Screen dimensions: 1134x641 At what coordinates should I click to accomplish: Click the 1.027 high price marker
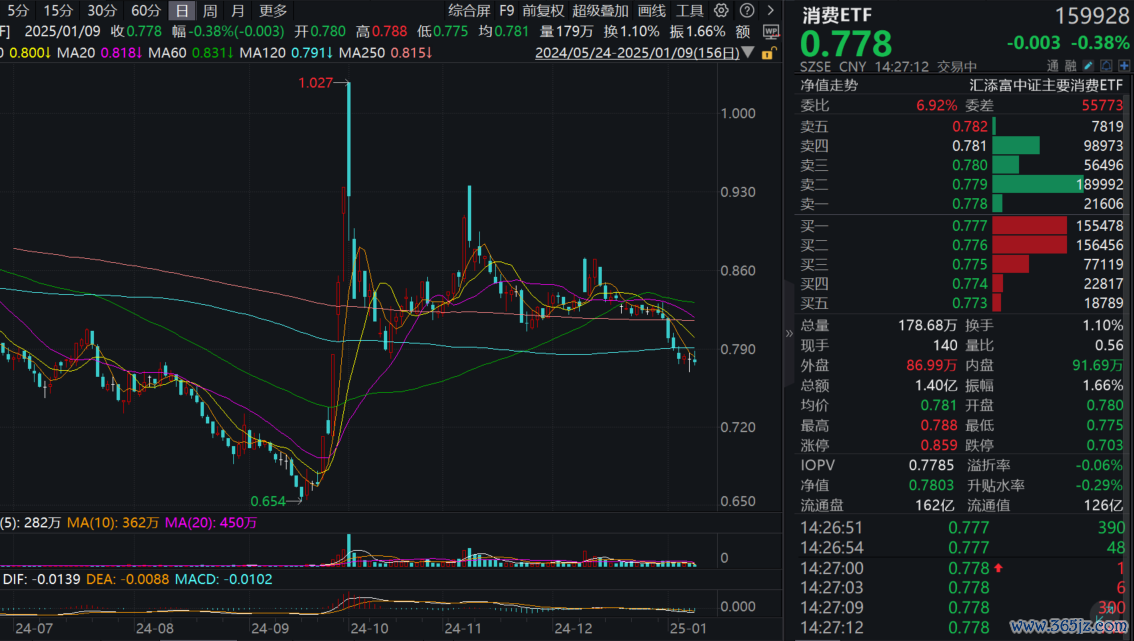click(x=314, y=83)
